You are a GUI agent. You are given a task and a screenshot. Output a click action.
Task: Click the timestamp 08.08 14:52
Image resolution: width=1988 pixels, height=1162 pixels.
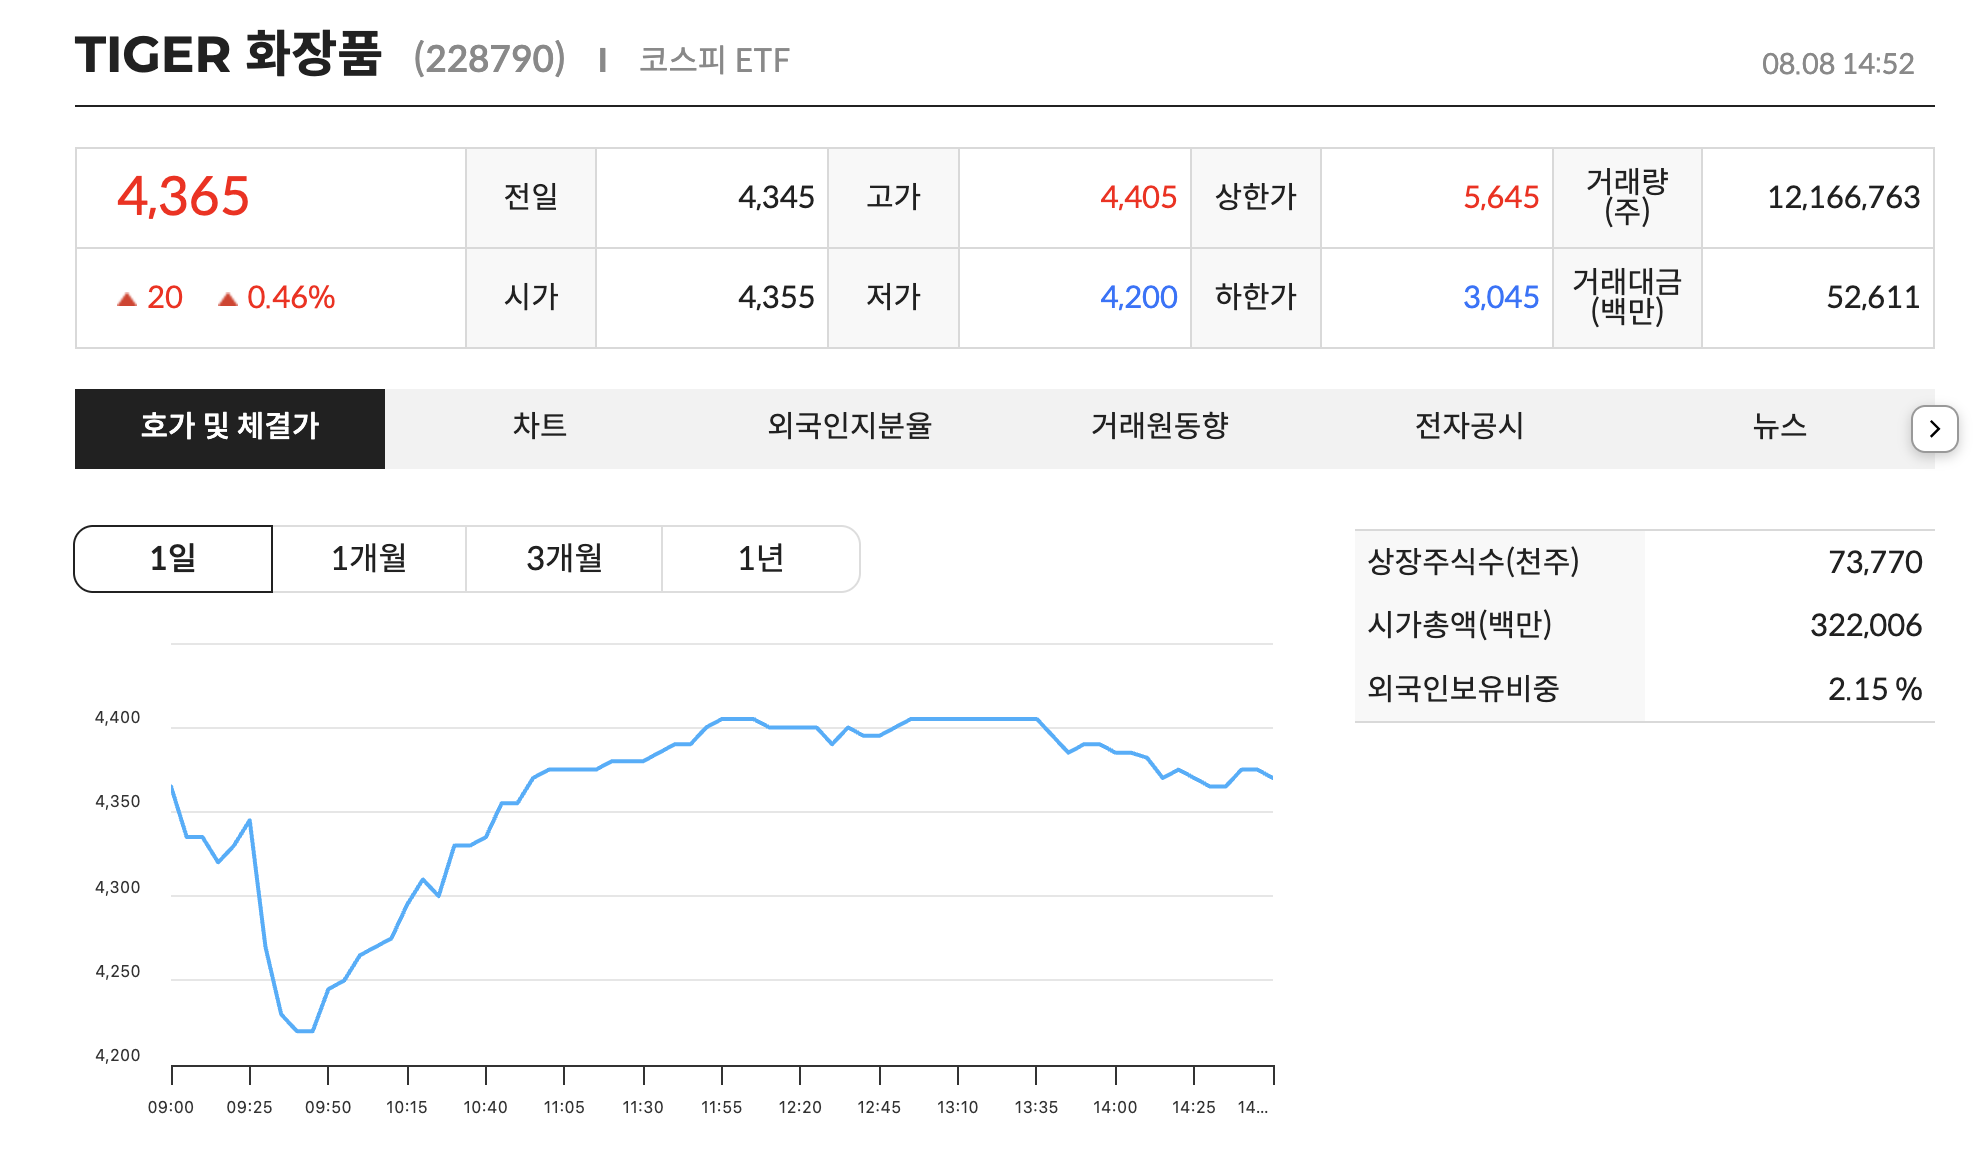tap(1840, 63)
